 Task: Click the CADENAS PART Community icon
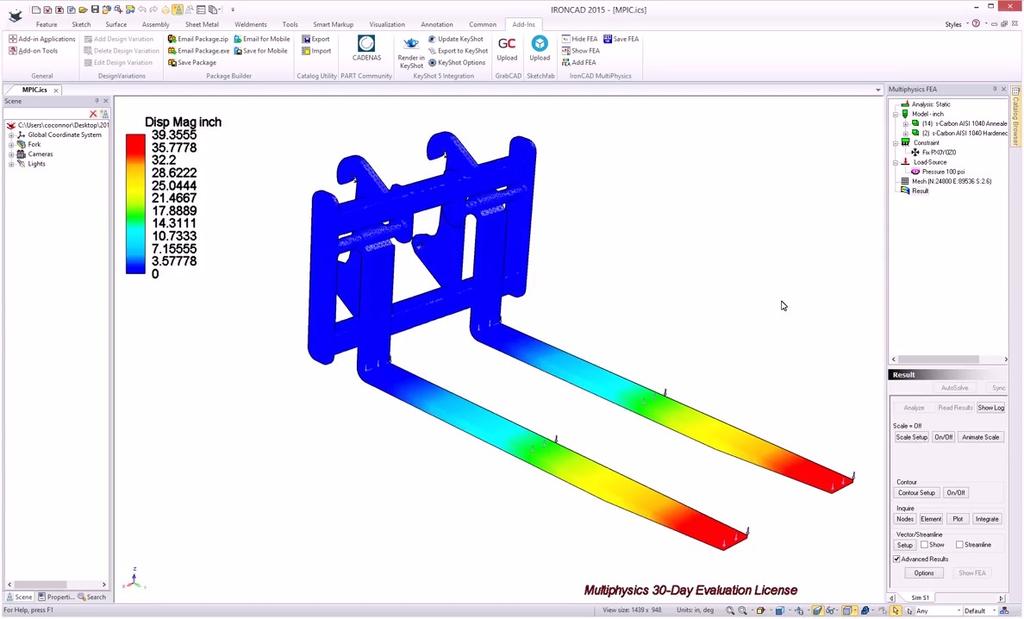(x=366, y=44)
